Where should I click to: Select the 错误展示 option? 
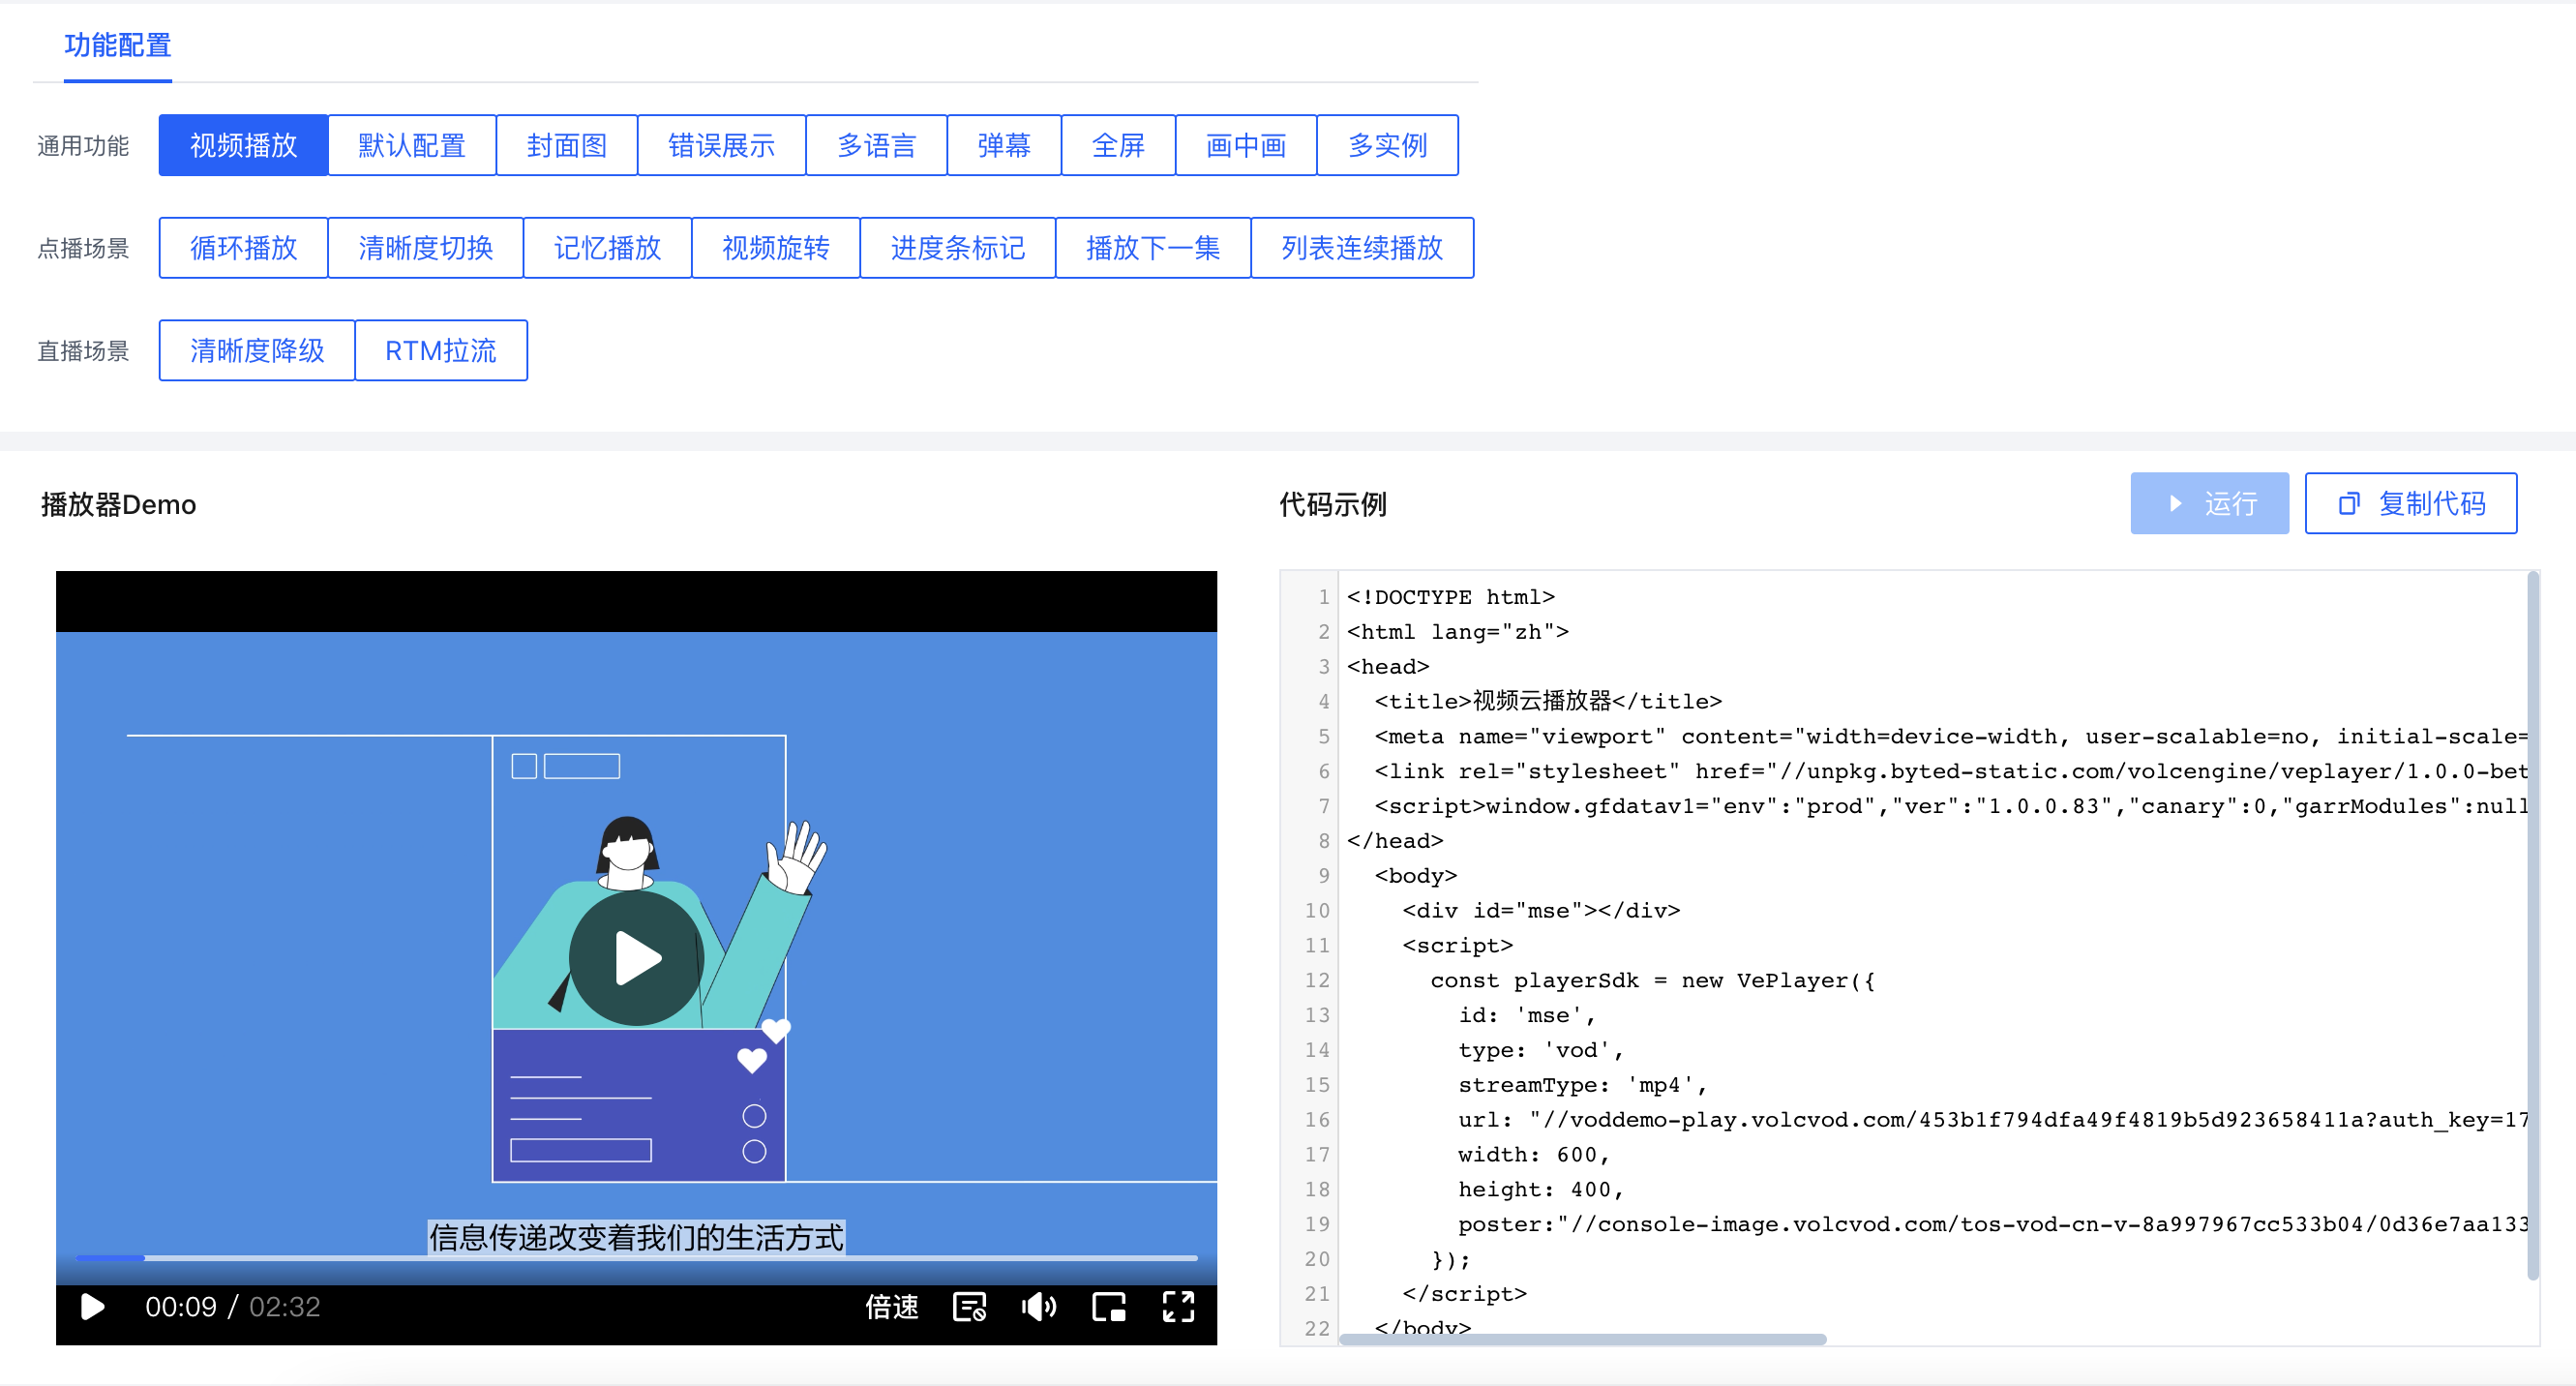721,145
